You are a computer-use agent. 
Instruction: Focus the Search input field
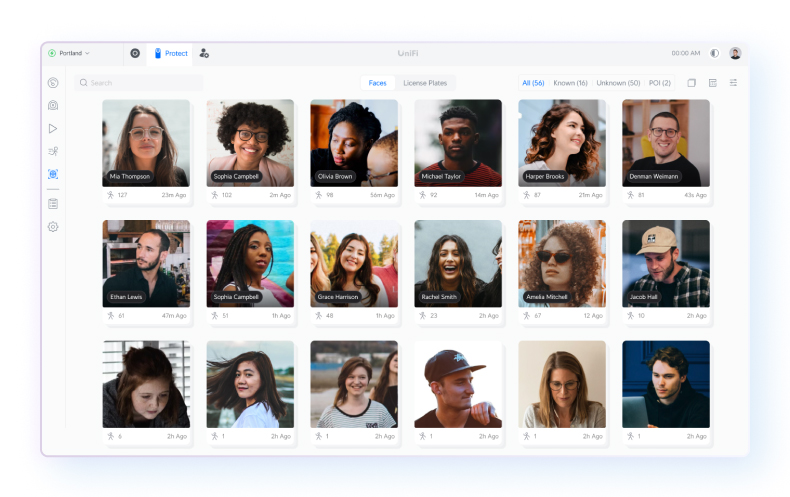point(139,83)
